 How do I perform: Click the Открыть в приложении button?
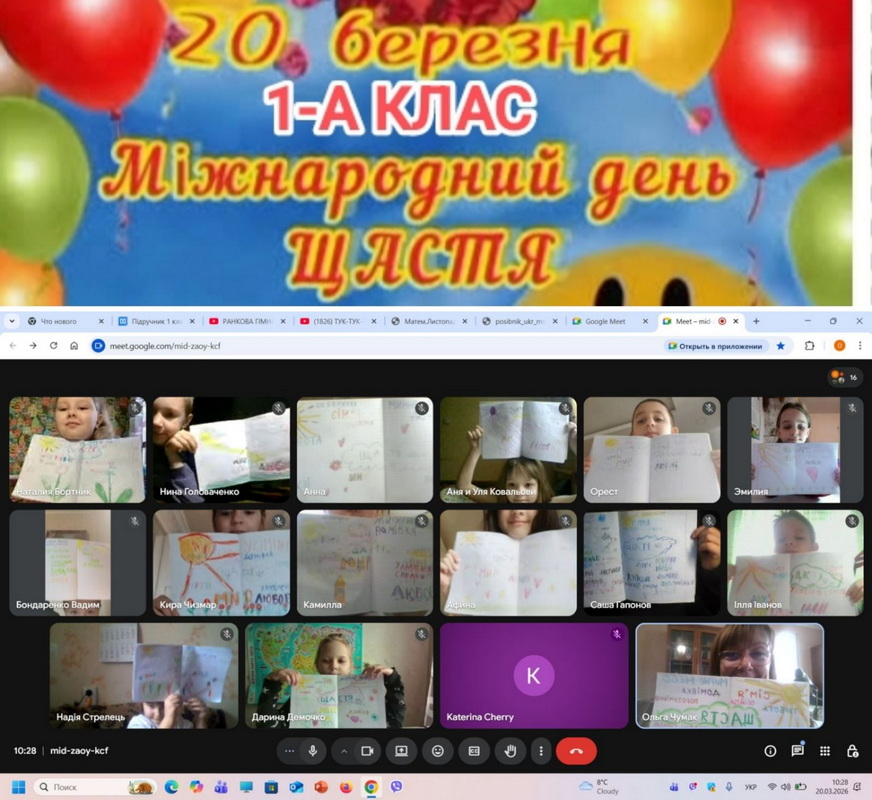(x=716, y=346)
